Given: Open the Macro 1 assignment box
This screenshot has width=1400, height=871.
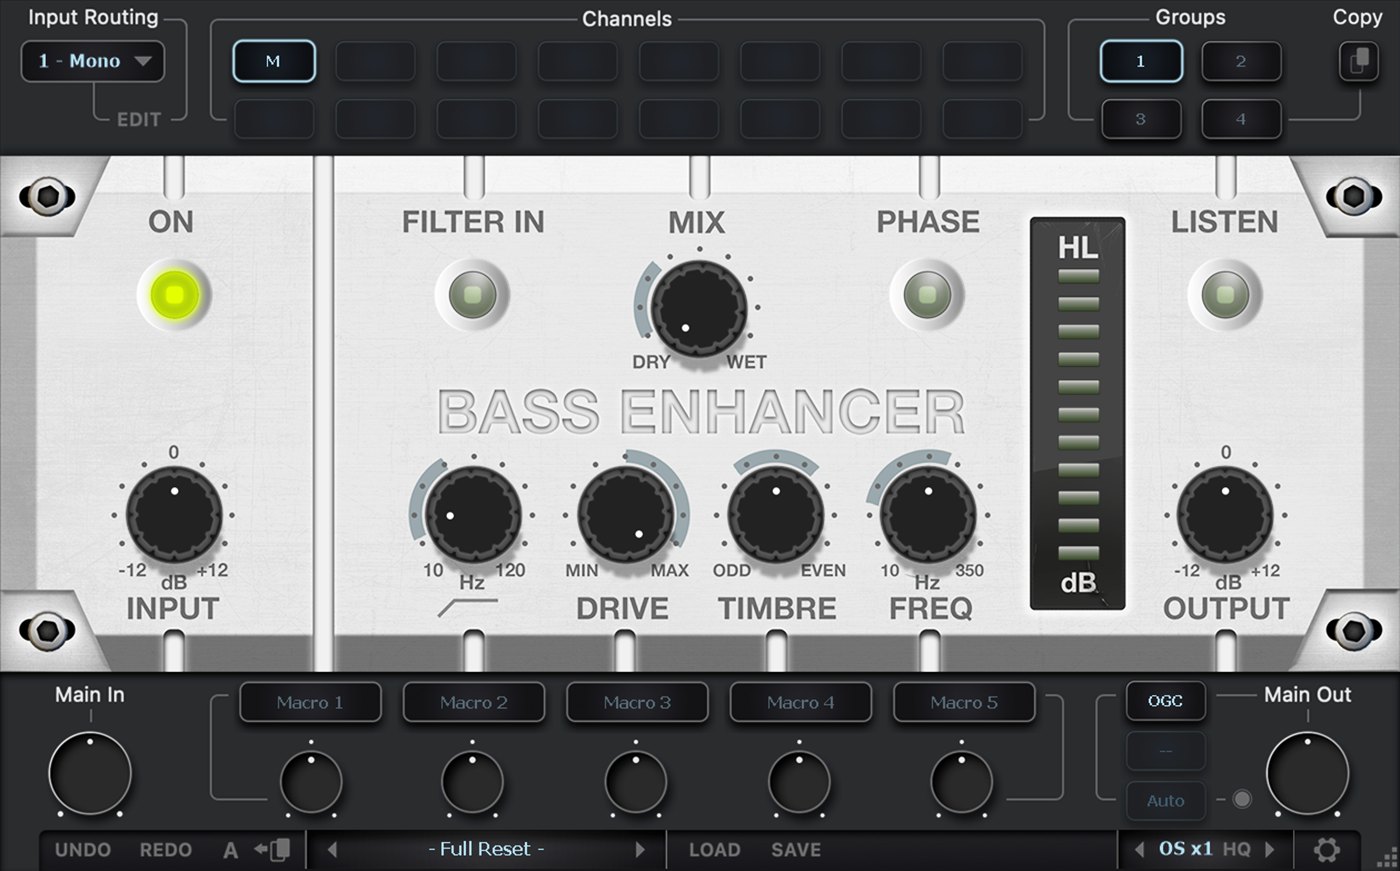Looking at the screenshot, I should [x=310, y=702].
